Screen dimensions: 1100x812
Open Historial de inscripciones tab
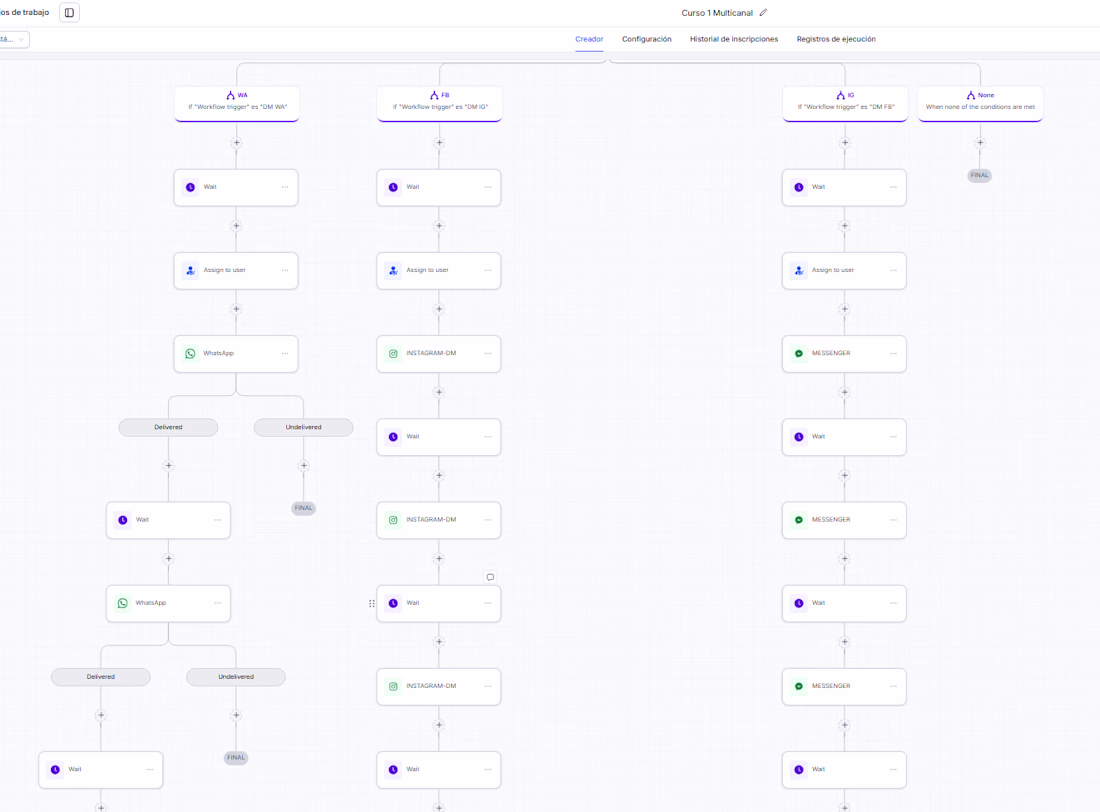tap(734, 39)
